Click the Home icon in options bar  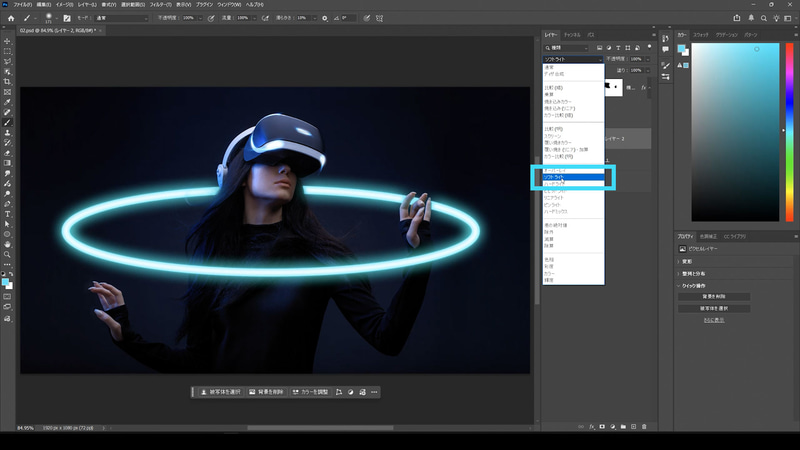coord(9,17)
